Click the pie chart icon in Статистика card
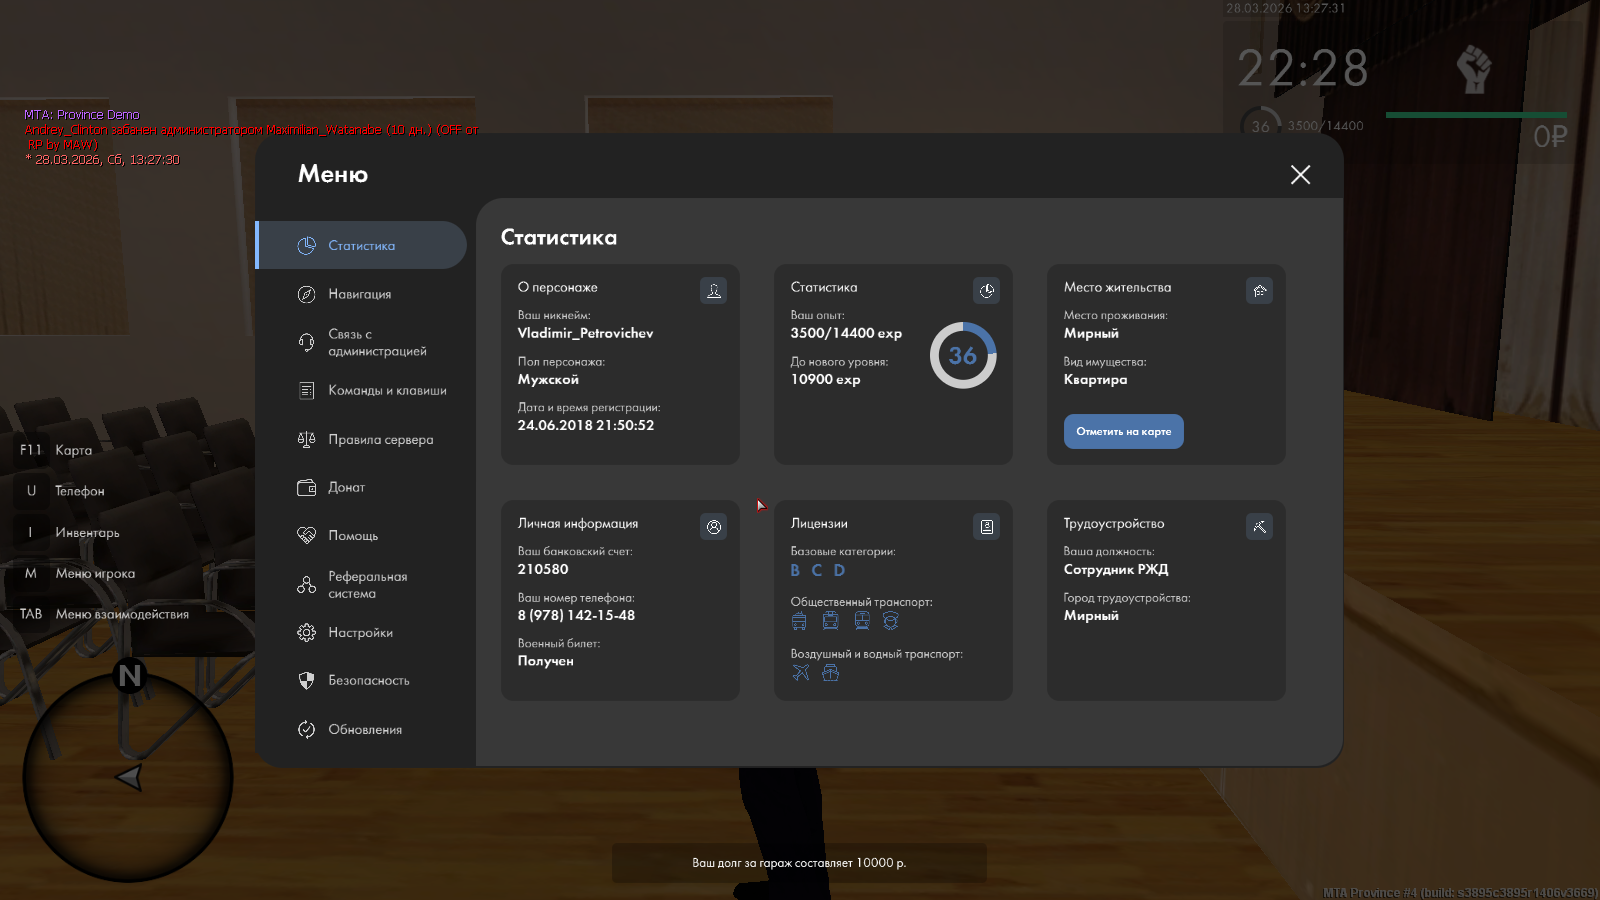 (x=986, y=291)
